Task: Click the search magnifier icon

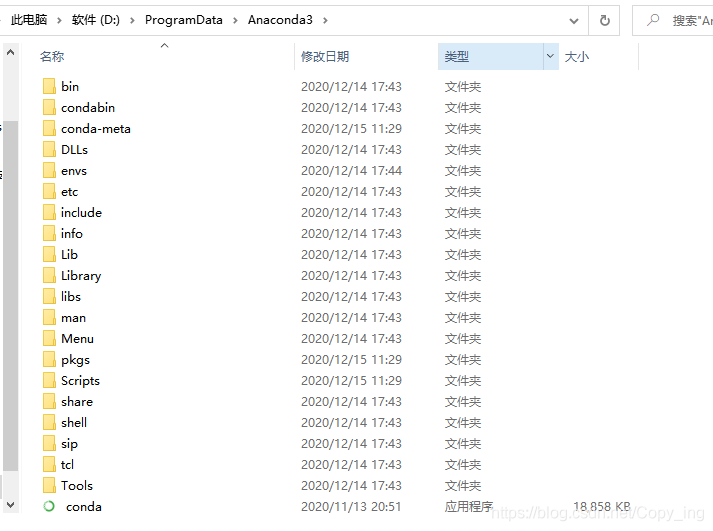Action: [653, 20]
